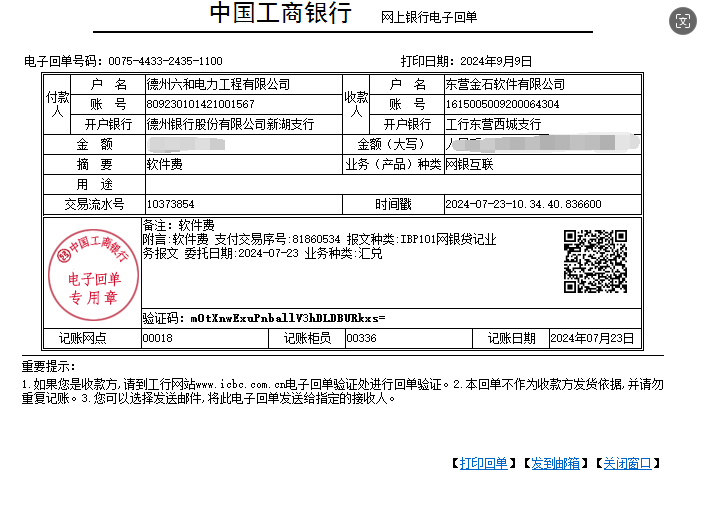Click the red 电子回单专用章 stamp
The image size is (705, 511).
click(x=94, y=275)
